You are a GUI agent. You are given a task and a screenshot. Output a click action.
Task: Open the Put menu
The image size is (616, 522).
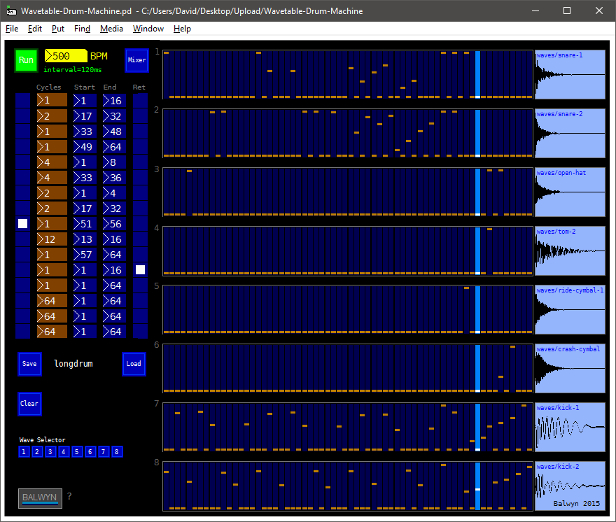pyautogui.click(x=58, y=29)
